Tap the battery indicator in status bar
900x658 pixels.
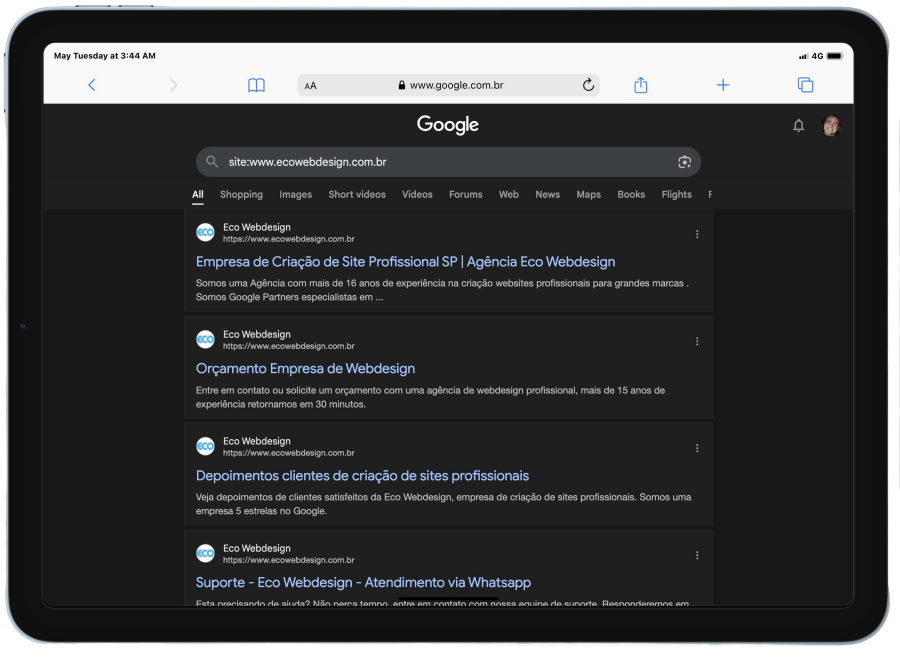(835, 56)
